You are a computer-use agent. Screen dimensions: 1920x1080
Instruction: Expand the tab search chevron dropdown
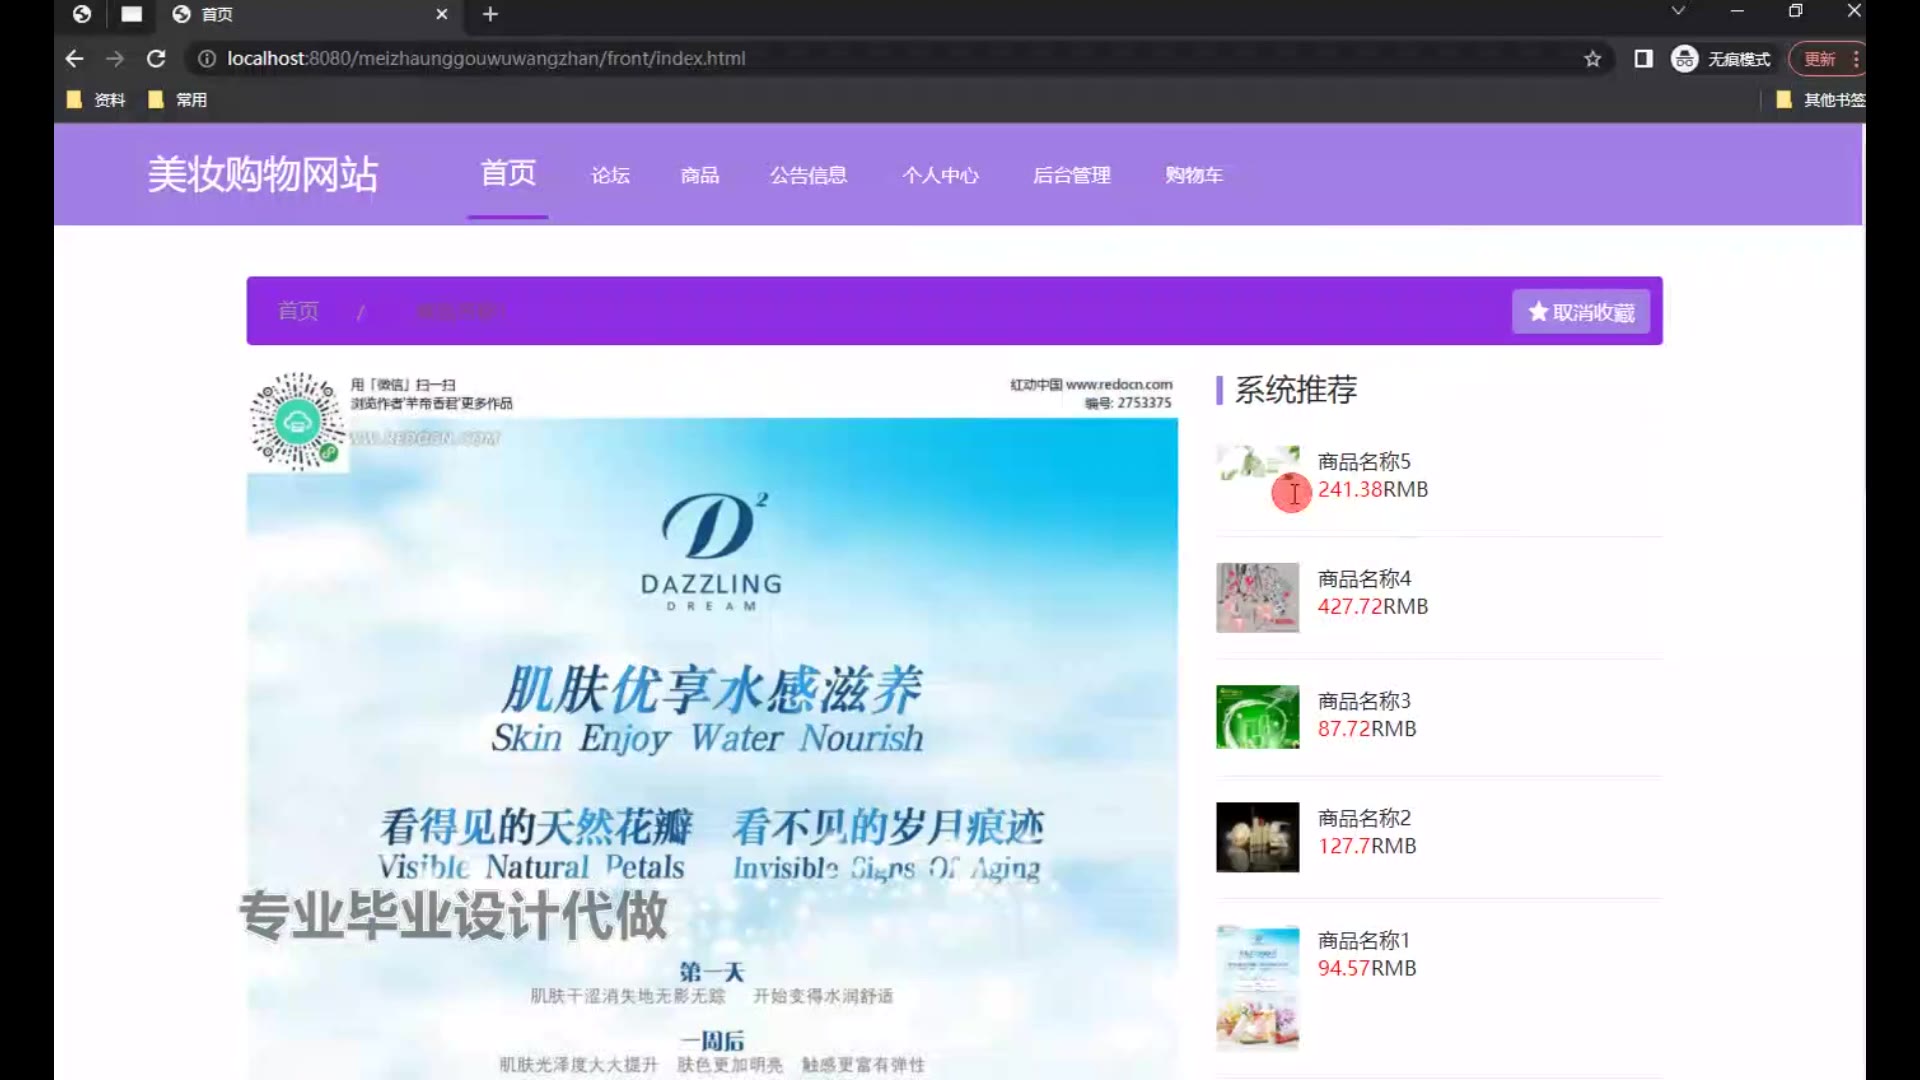pos(1678,11)
